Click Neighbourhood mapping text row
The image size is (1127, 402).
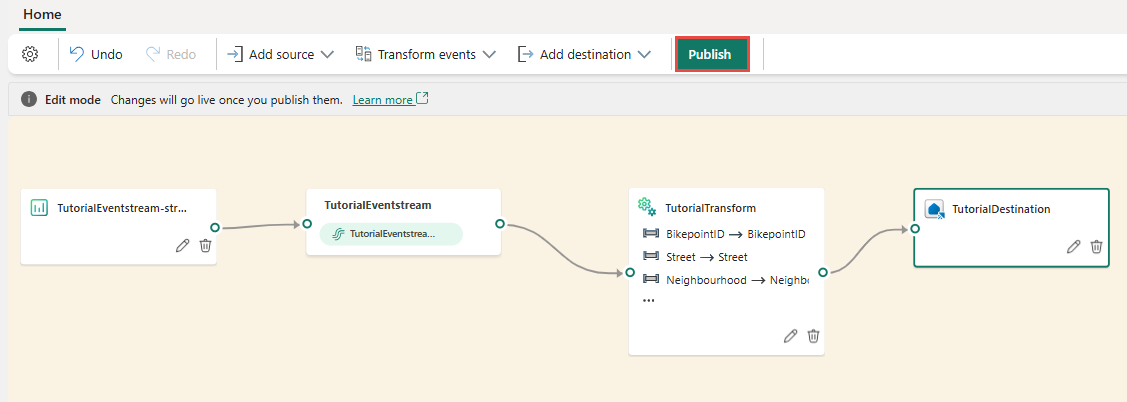coord(737,280)
